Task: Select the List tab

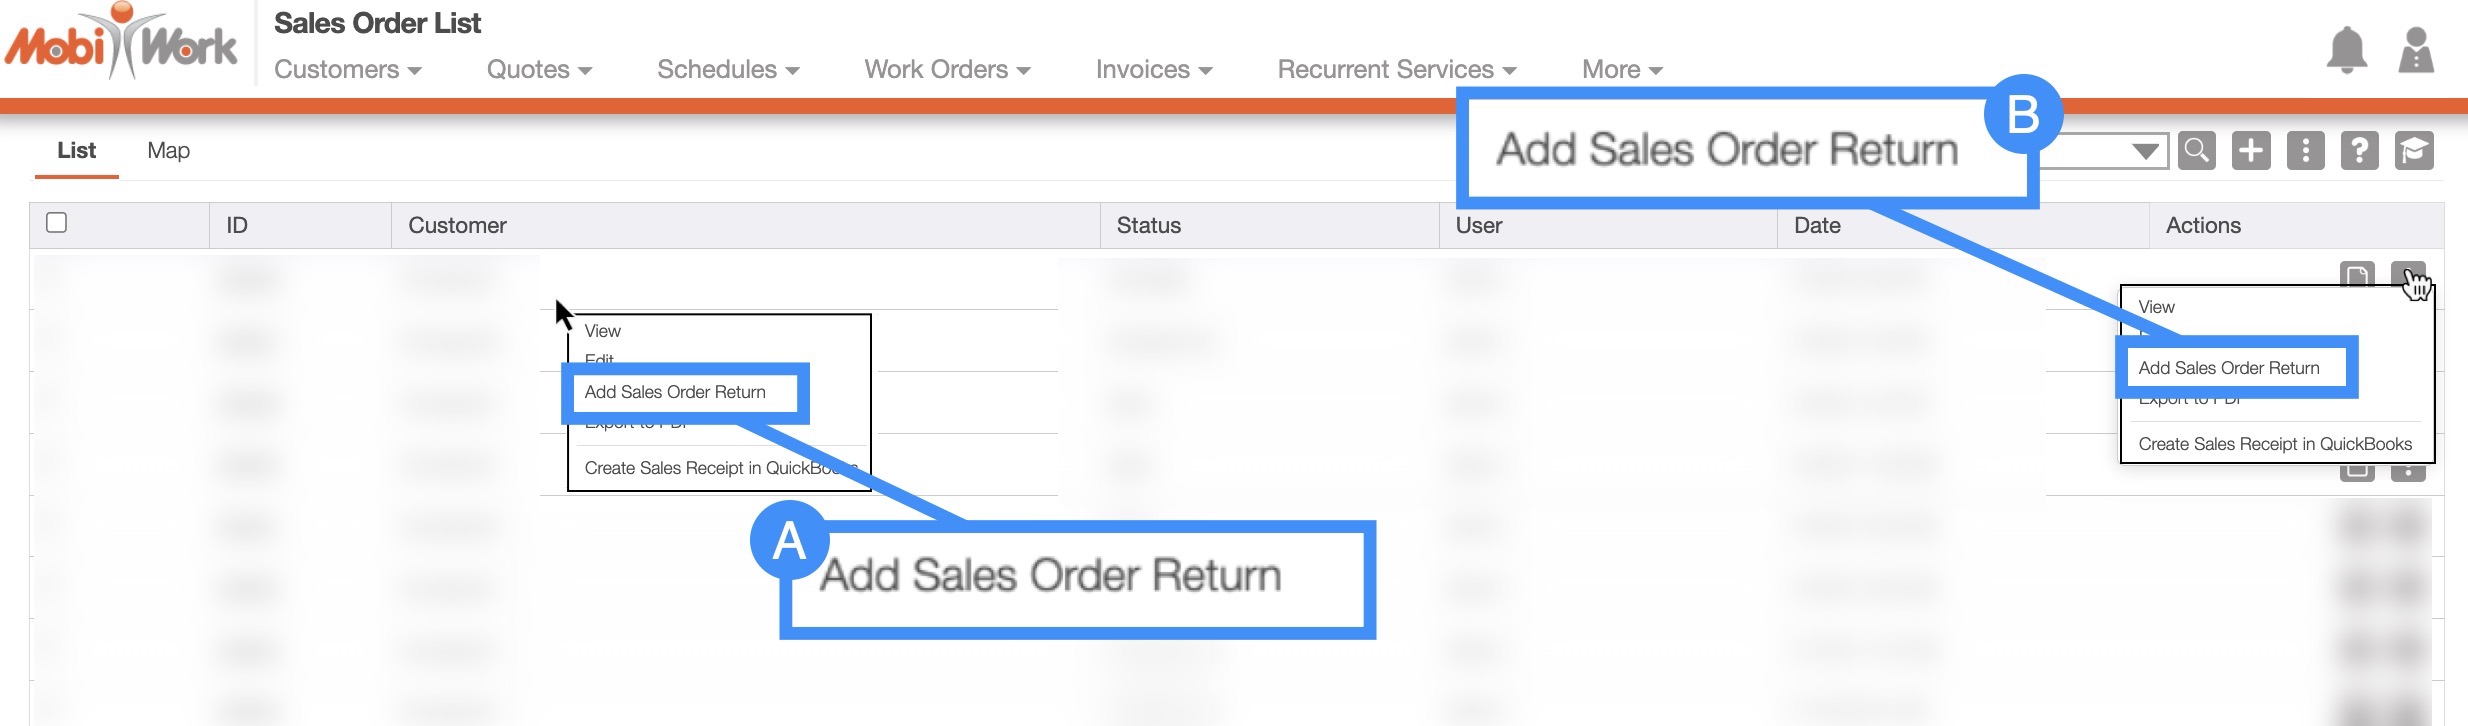Action: coord(76,151)
